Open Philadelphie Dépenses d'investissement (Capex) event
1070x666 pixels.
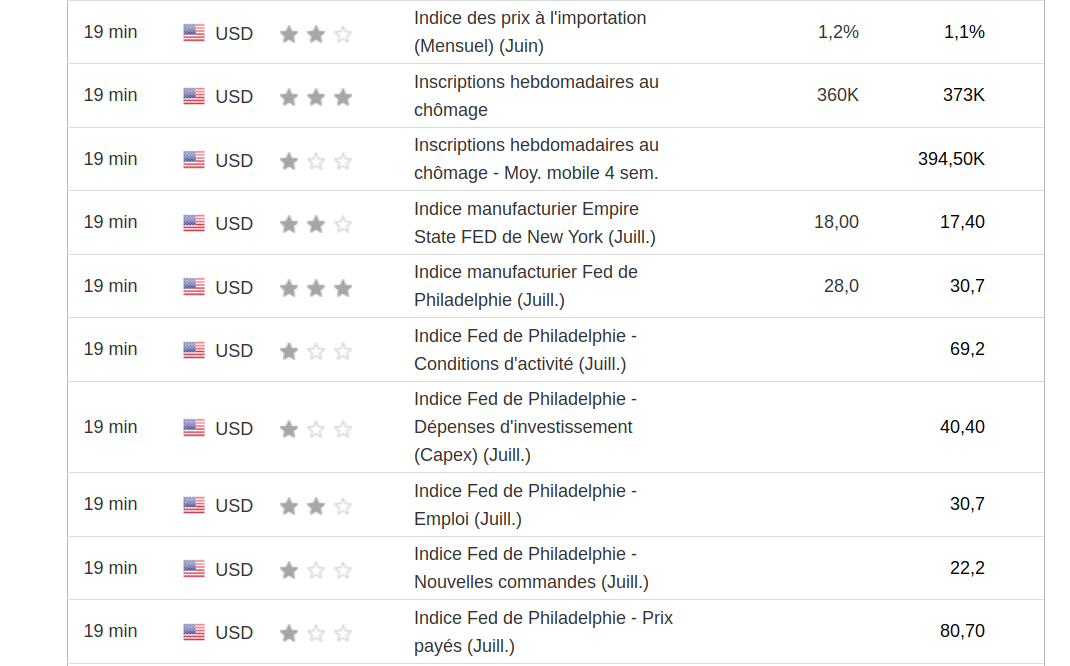coord(525,427)
